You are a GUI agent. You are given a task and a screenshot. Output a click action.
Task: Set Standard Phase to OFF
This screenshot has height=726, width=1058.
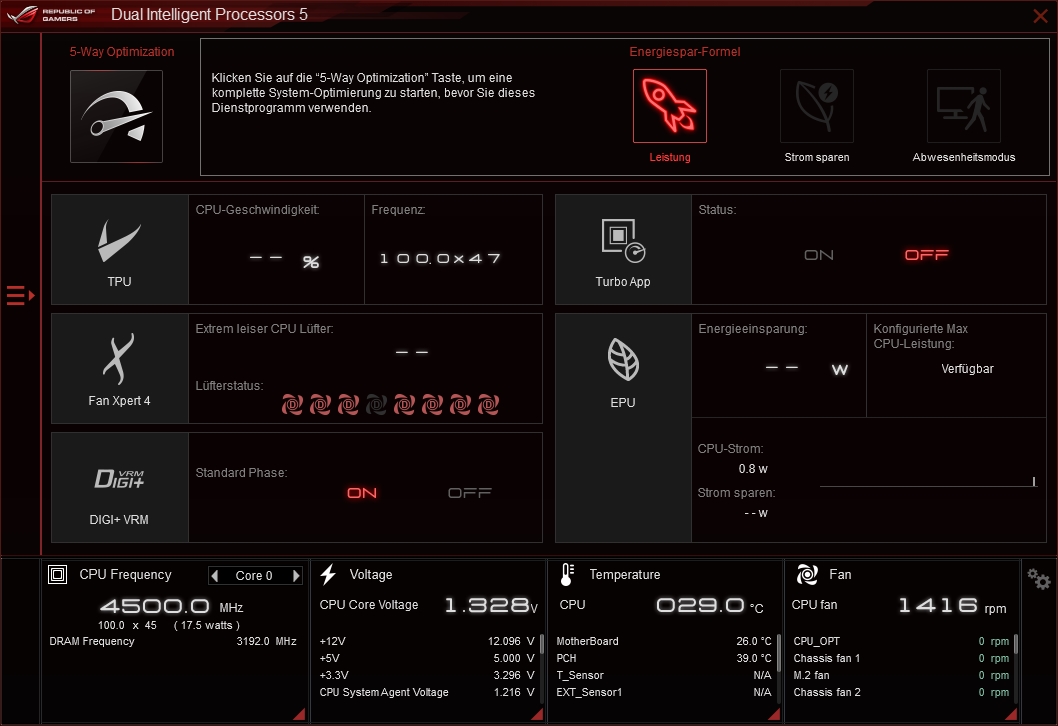point(470,493)
